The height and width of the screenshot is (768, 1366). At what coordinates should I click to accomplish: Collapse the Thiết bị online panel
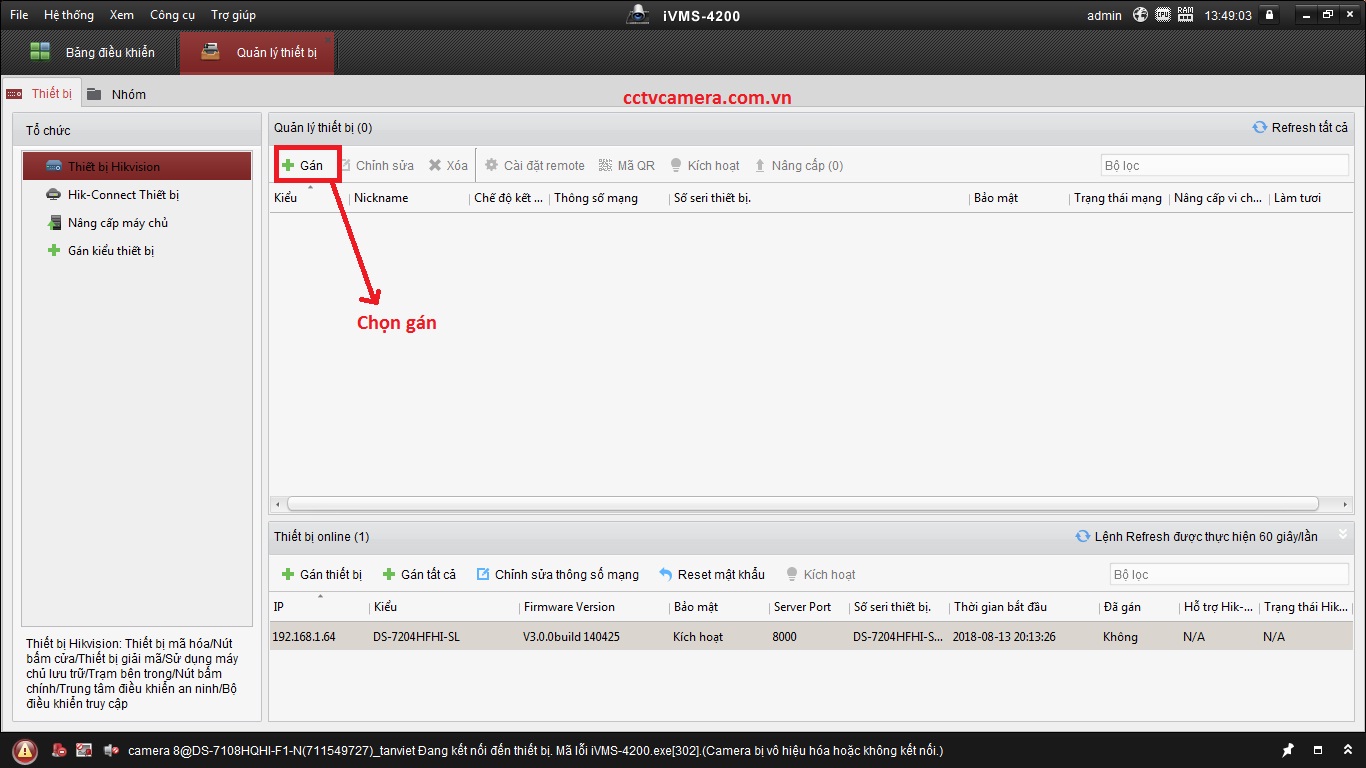1342,536
